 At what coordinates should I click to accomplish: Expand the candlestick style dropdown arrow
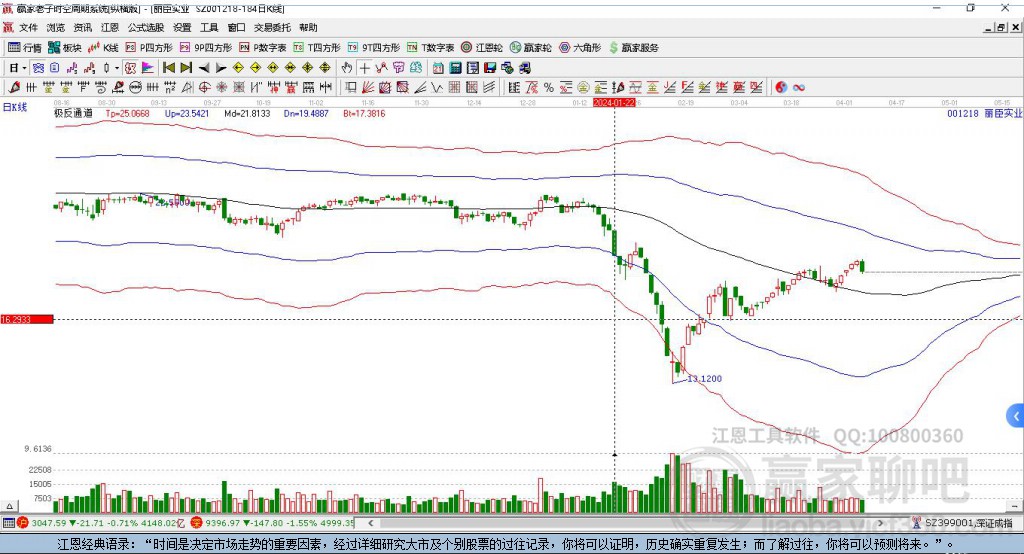(x=117, y=68)
